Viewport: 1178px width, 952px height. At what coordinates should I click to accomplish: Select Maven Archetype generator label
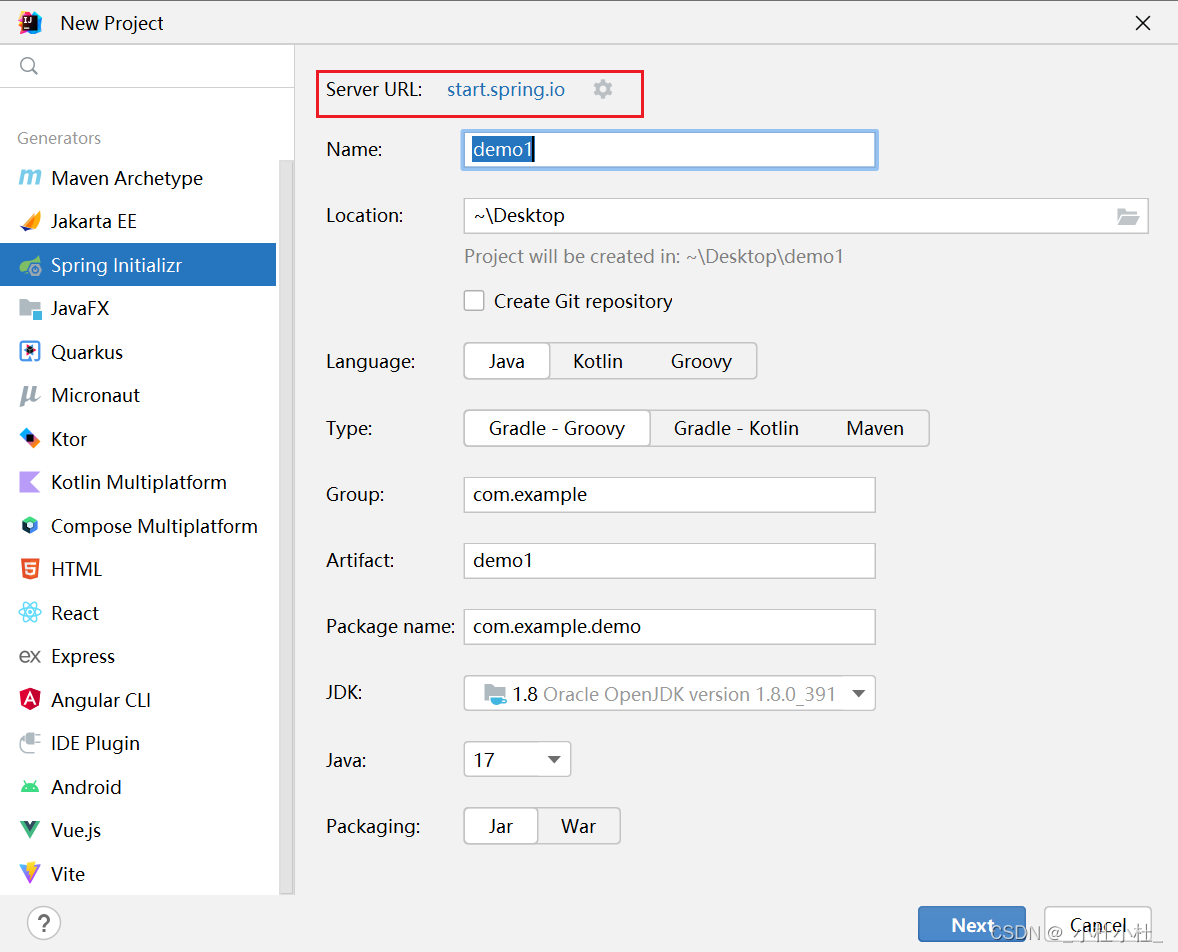click(x=127, y=178)
